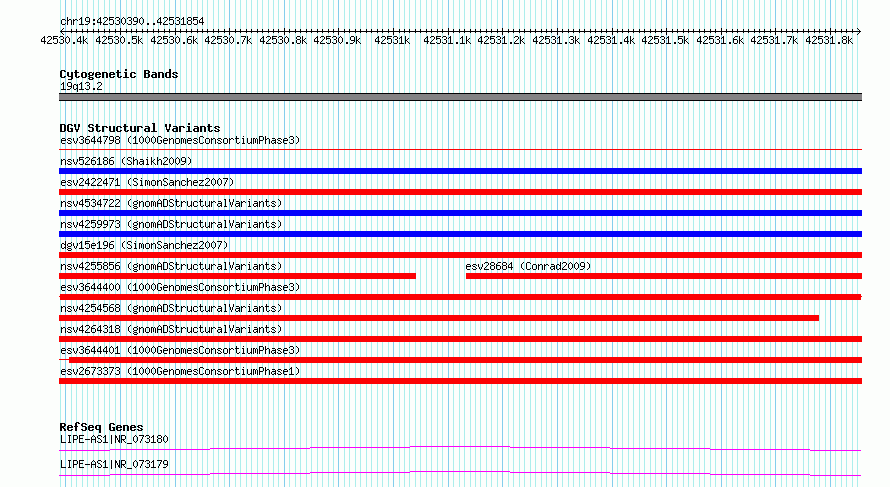Open the esv2422471 (SimonSanchez2007) variant label
The width and height of the screenshot is (890, 487).
point(147,182)
